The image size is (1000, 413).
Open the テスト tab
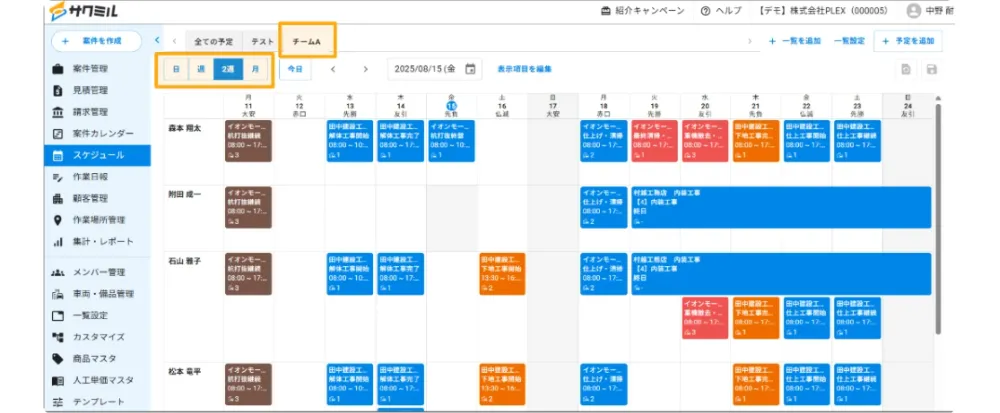point(262,41)
